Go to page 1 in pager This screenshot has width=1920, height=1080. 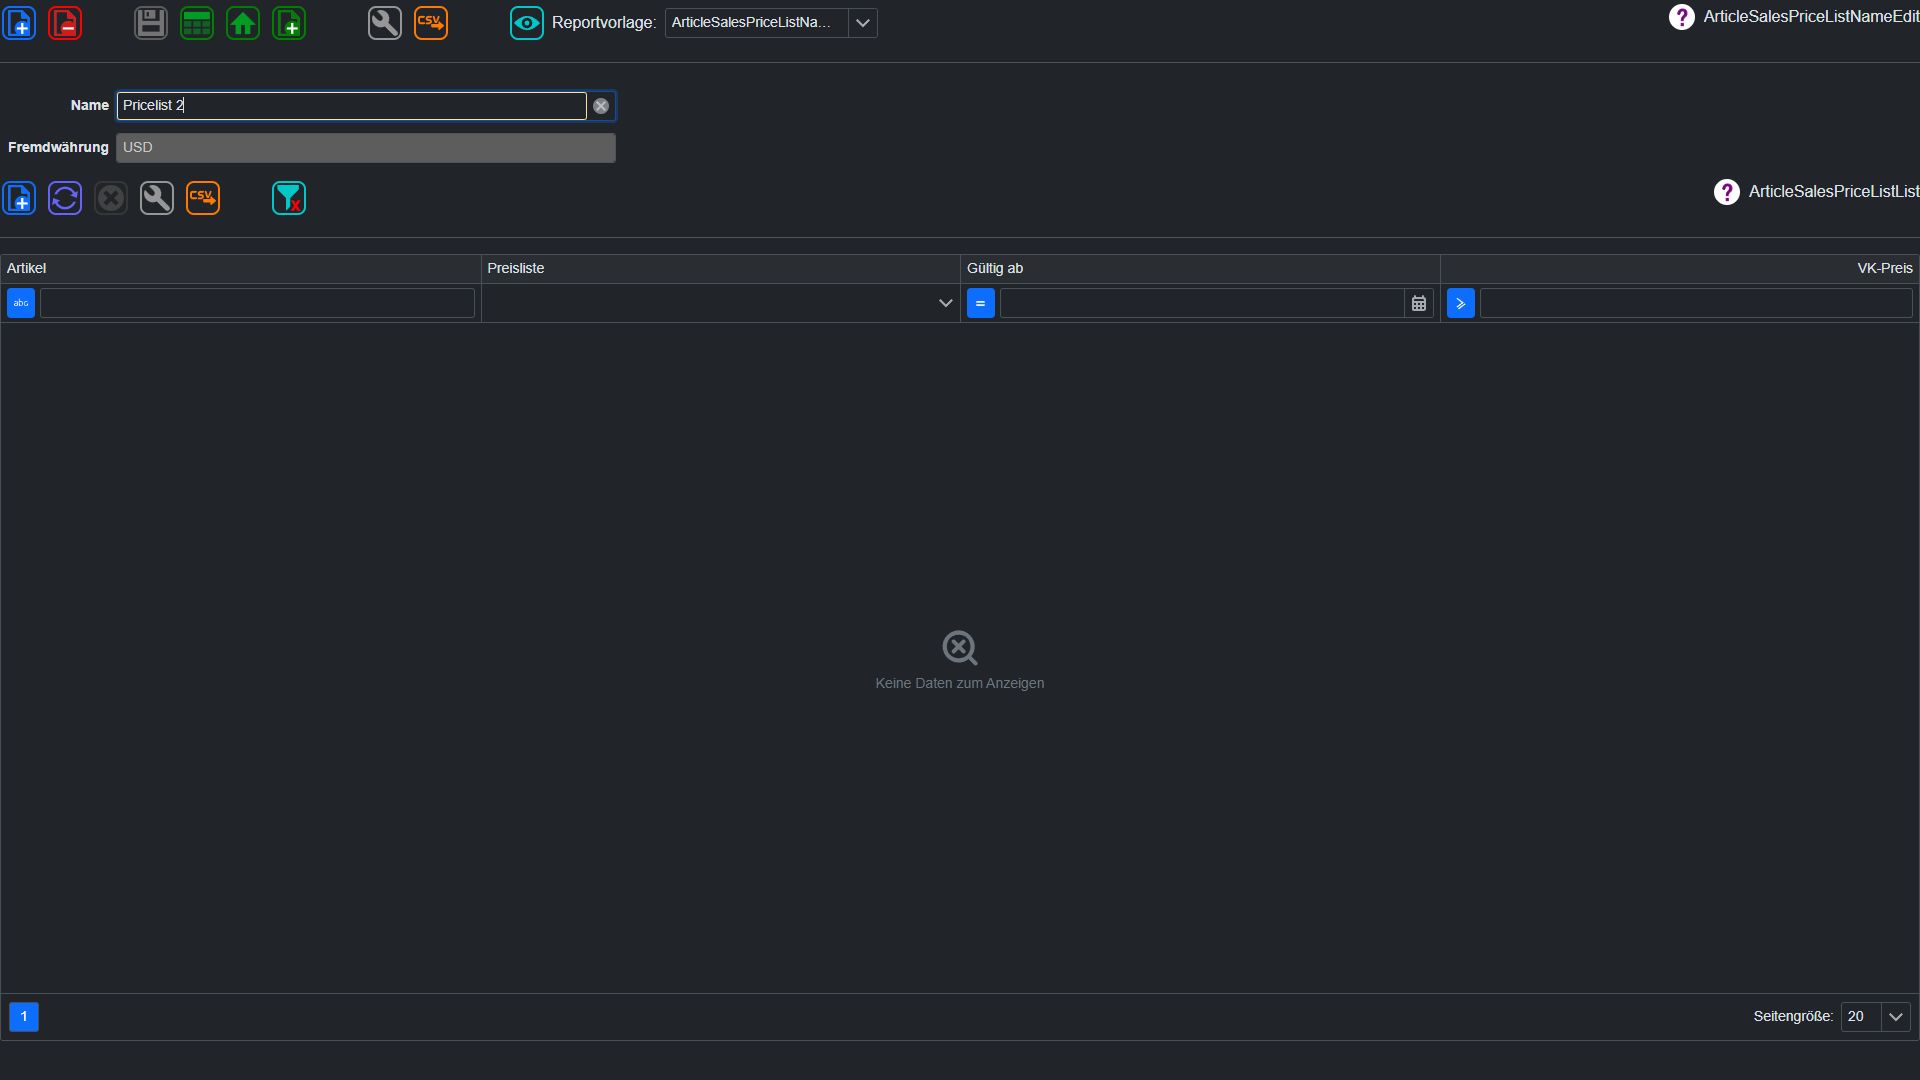click(x=24, y=1017)
